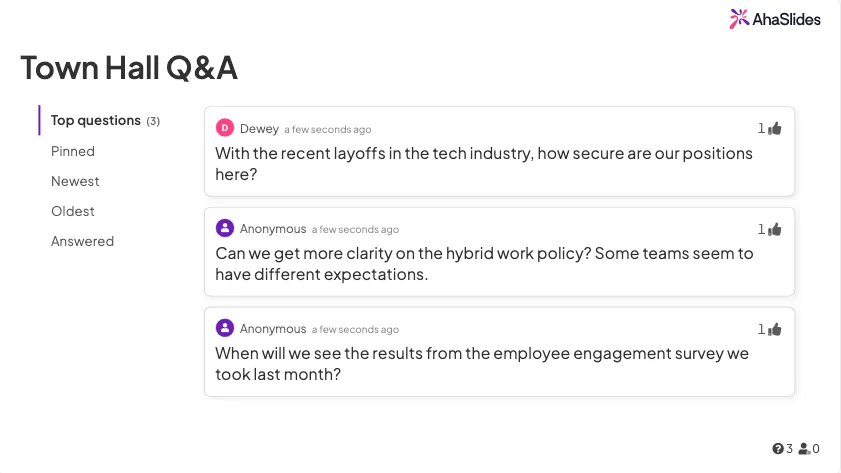
Task: Click thumbs-up on hybrid work policy question
Action: [x=775, y=229]
